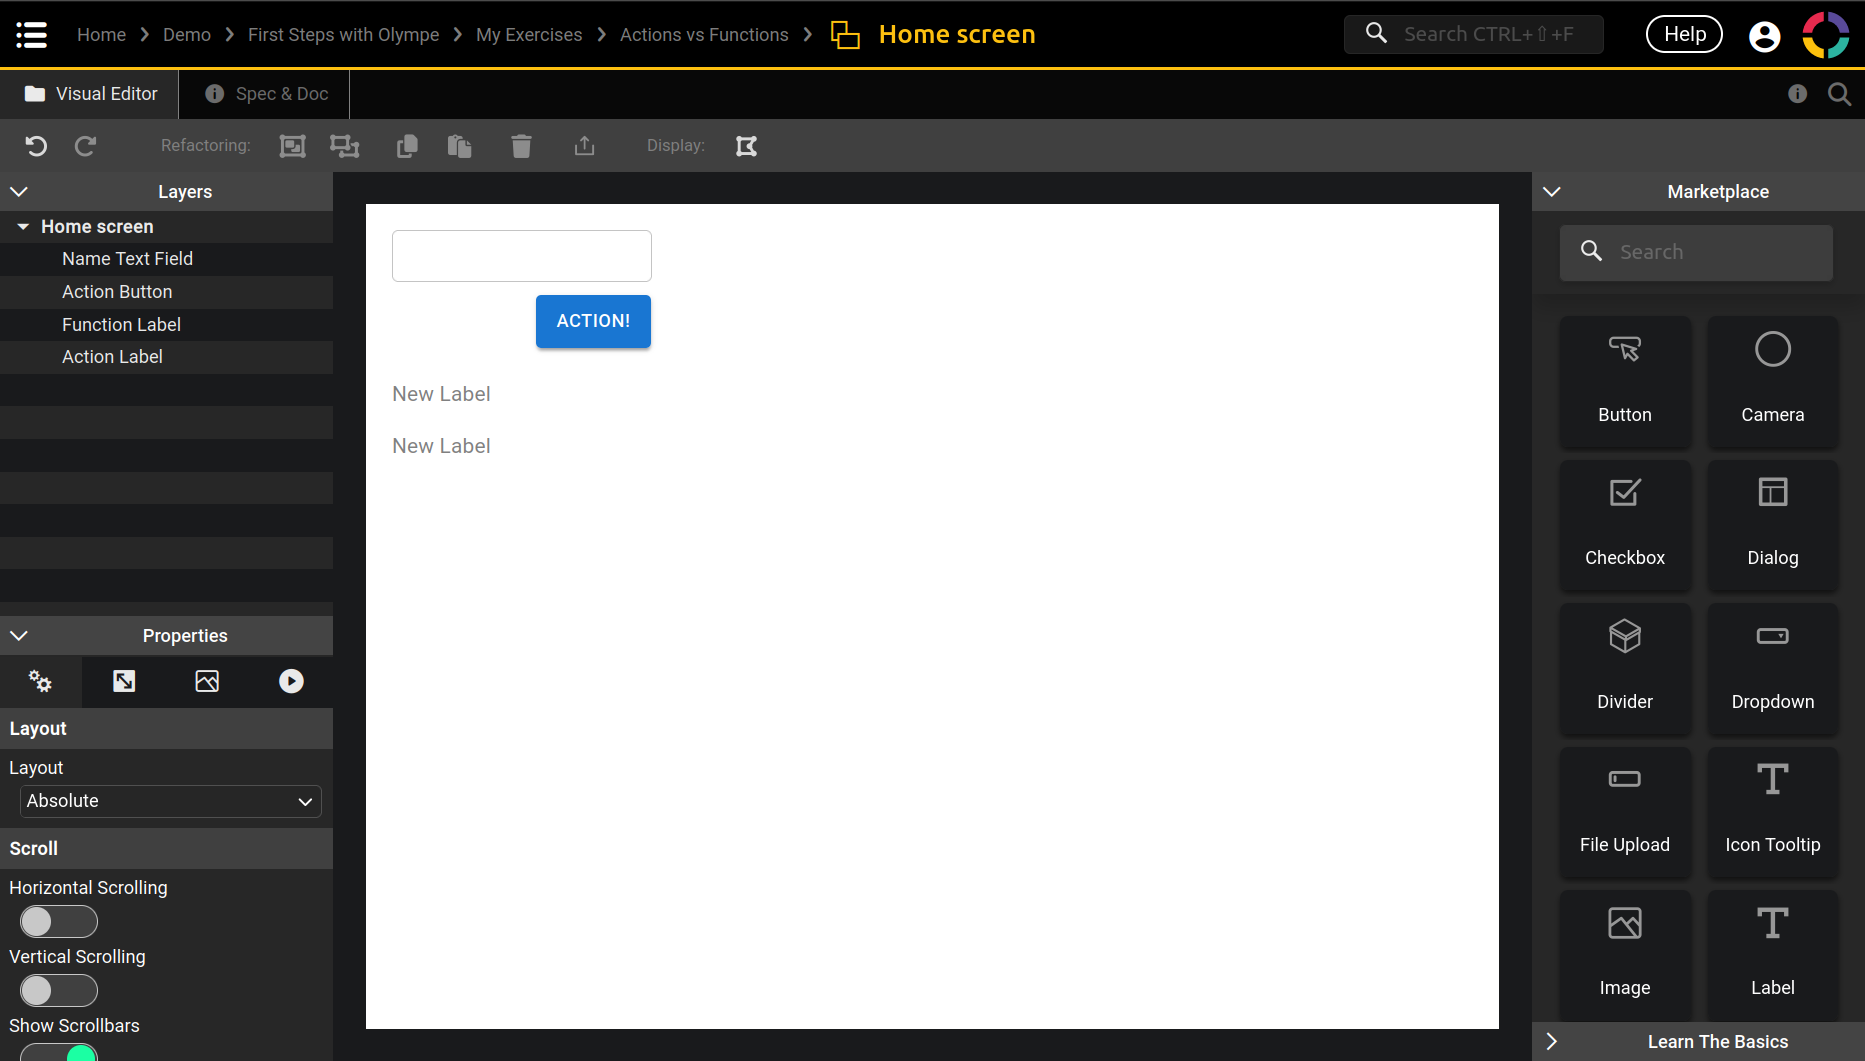1865x1061 pixels.
Task: Select the play actions tab in Properties
Action: point(291,681)
